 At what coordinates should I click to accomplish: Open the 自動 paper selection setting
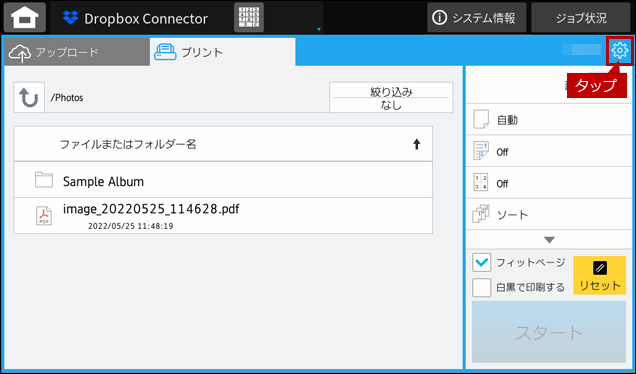549,120
